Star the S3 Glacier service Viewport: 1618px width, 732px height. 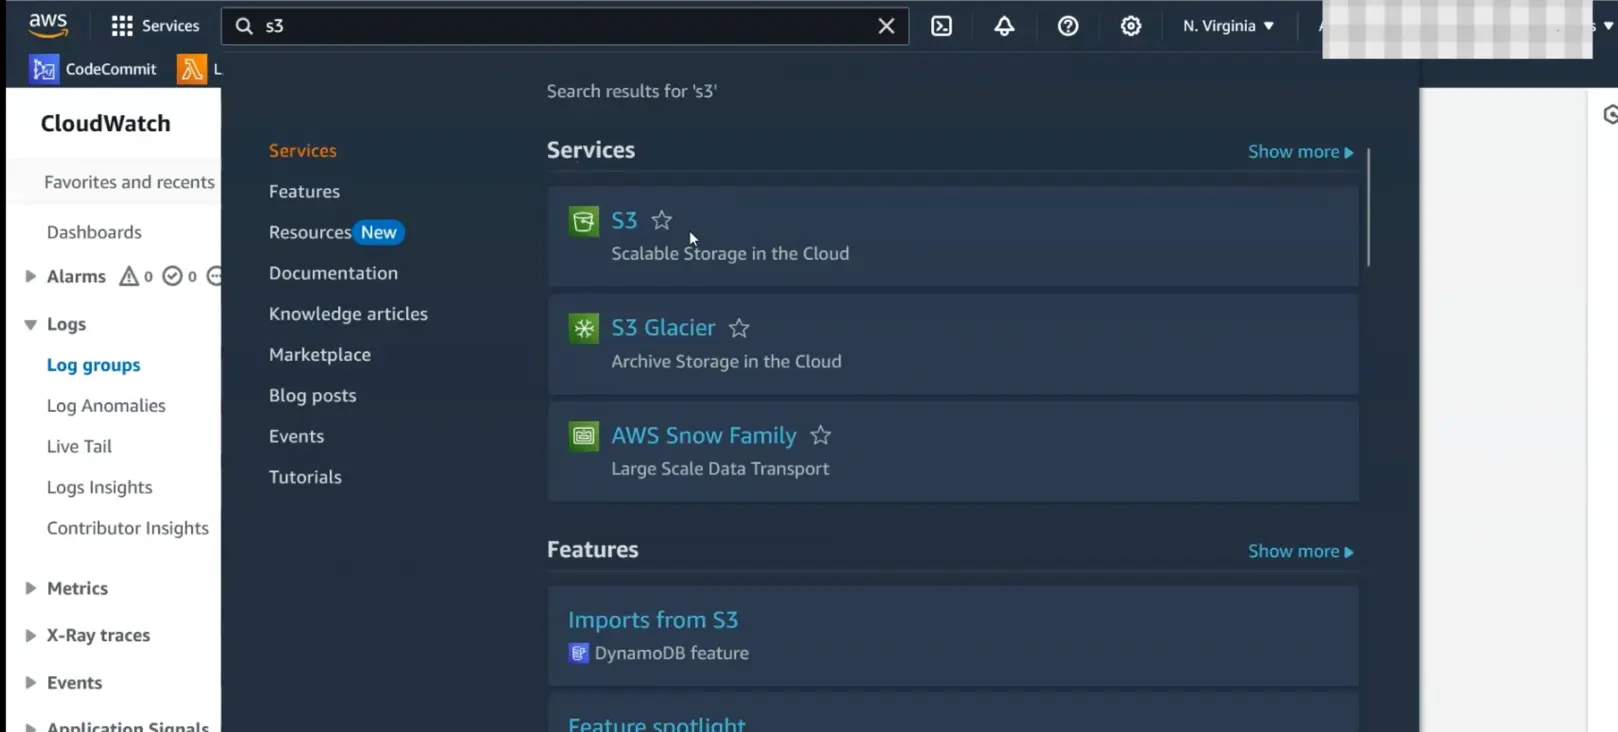coord(739,328)
